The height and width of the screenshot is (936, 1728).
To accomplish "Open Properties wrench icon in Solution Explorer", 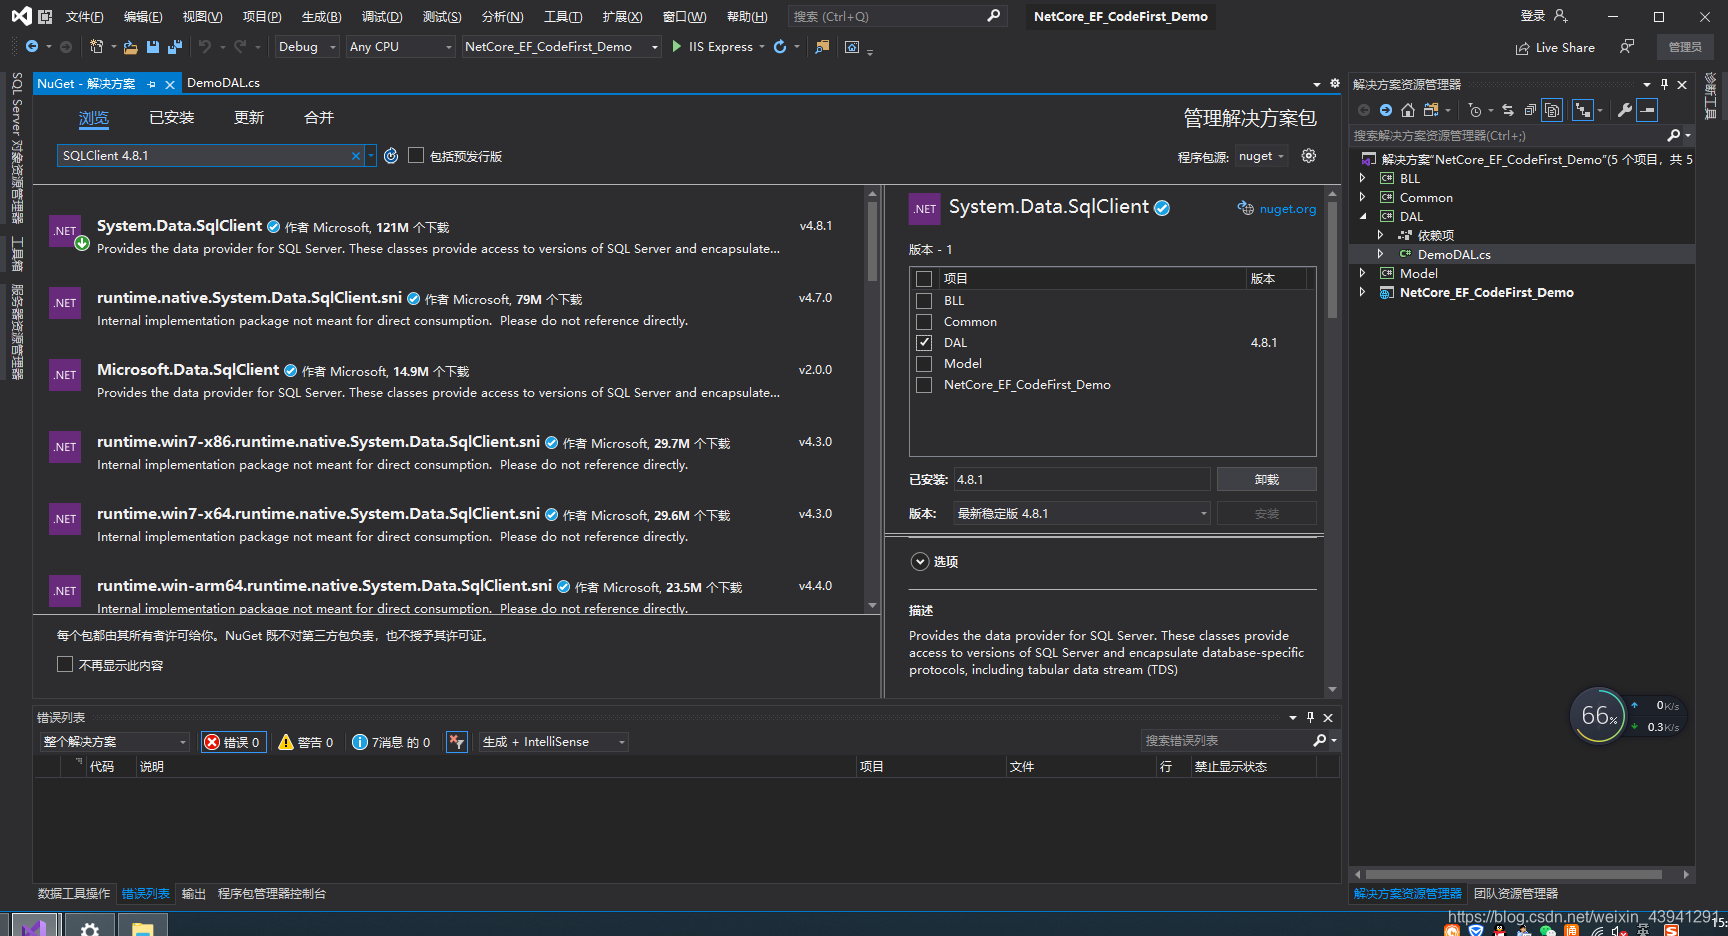I will pyautogui.click(x=1625, y=110).
